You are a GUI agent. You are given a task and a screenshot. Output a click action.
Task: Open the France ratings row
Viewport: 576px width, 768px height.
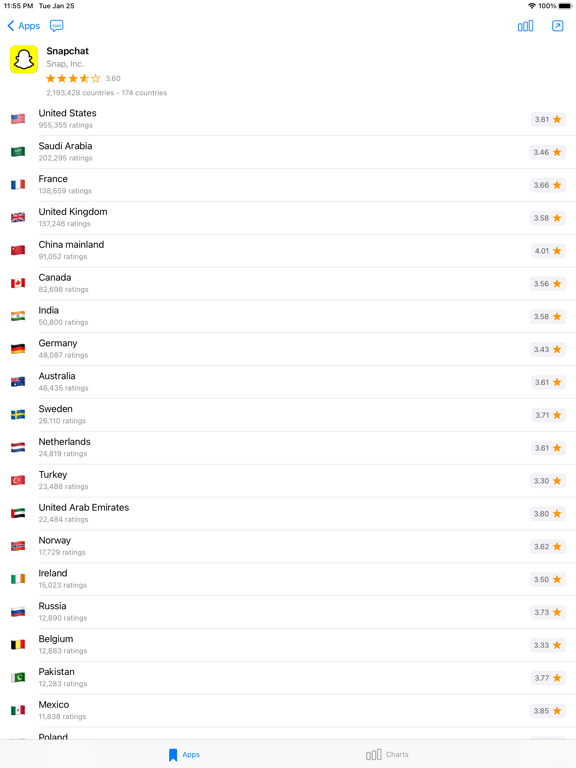pyautogui.click(x=288, y=185)
